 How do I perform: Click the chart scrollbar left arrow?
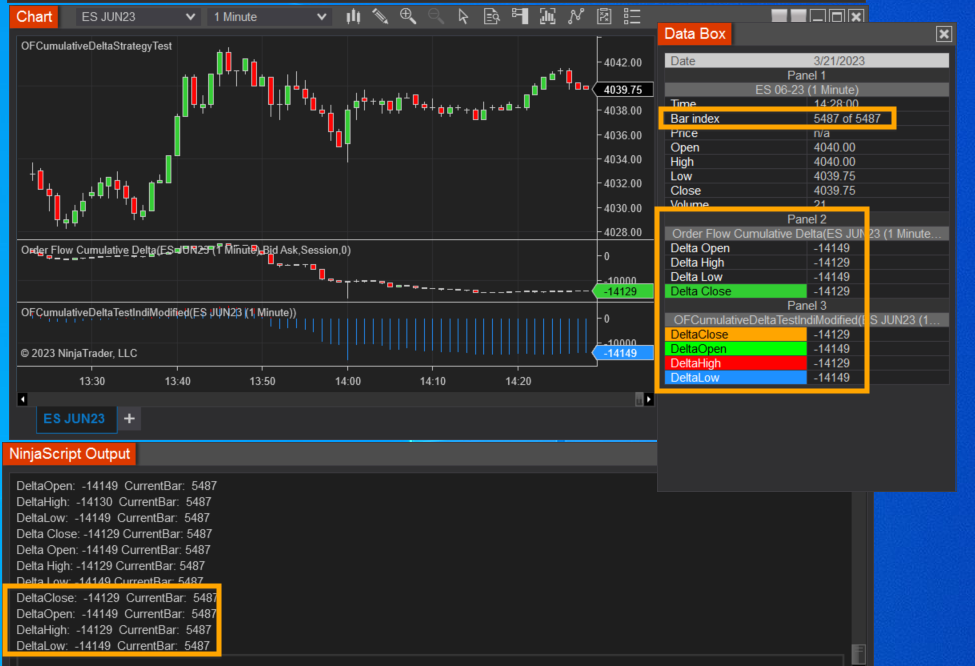(22, 399)
